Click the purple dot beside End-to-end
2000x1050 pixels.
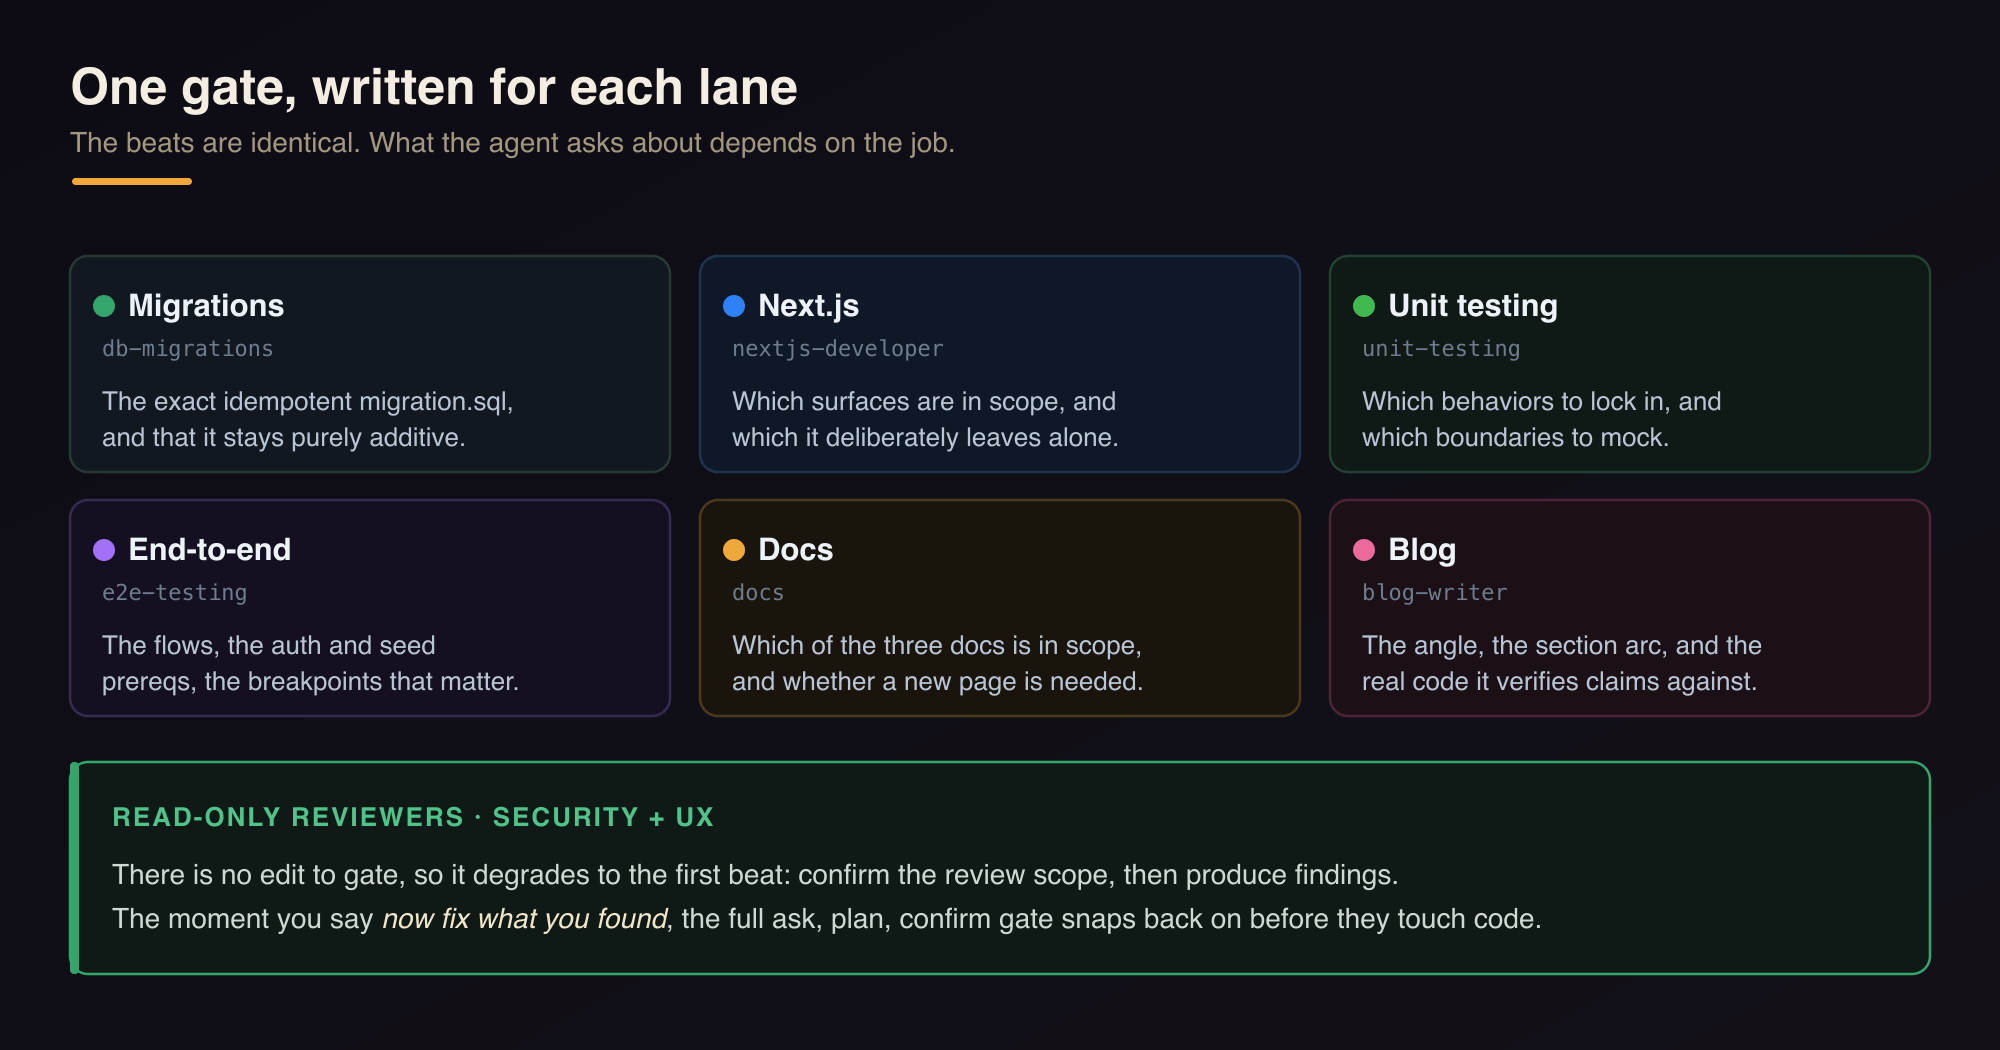pos(104,550)
